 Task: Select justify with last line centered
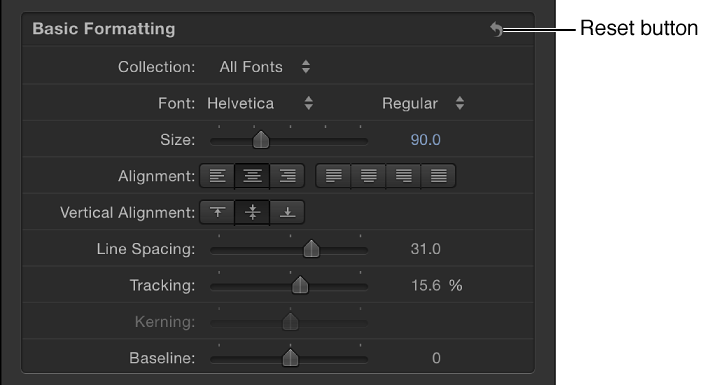tap(368, 176)
